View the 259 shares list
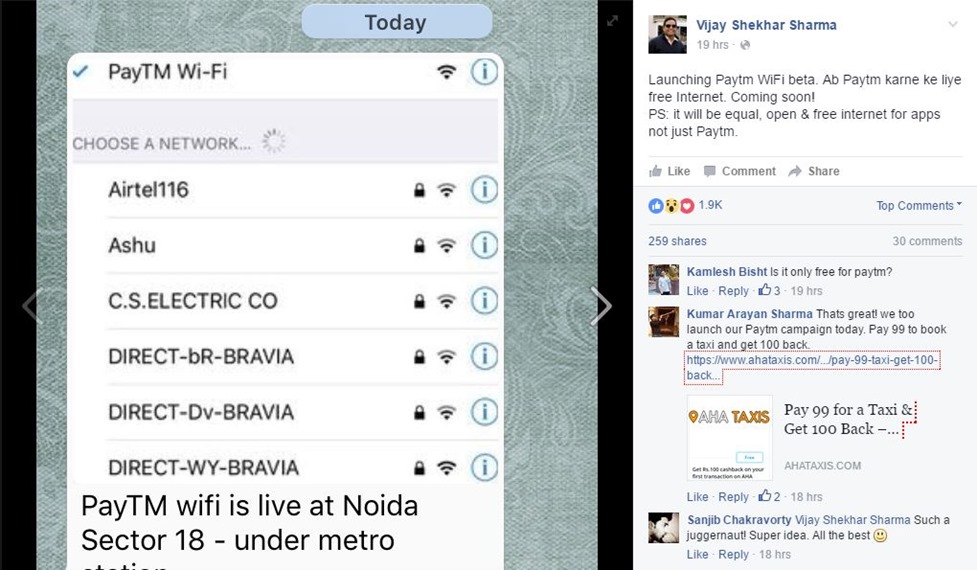 pyautogui.click(x=677, y=241)
